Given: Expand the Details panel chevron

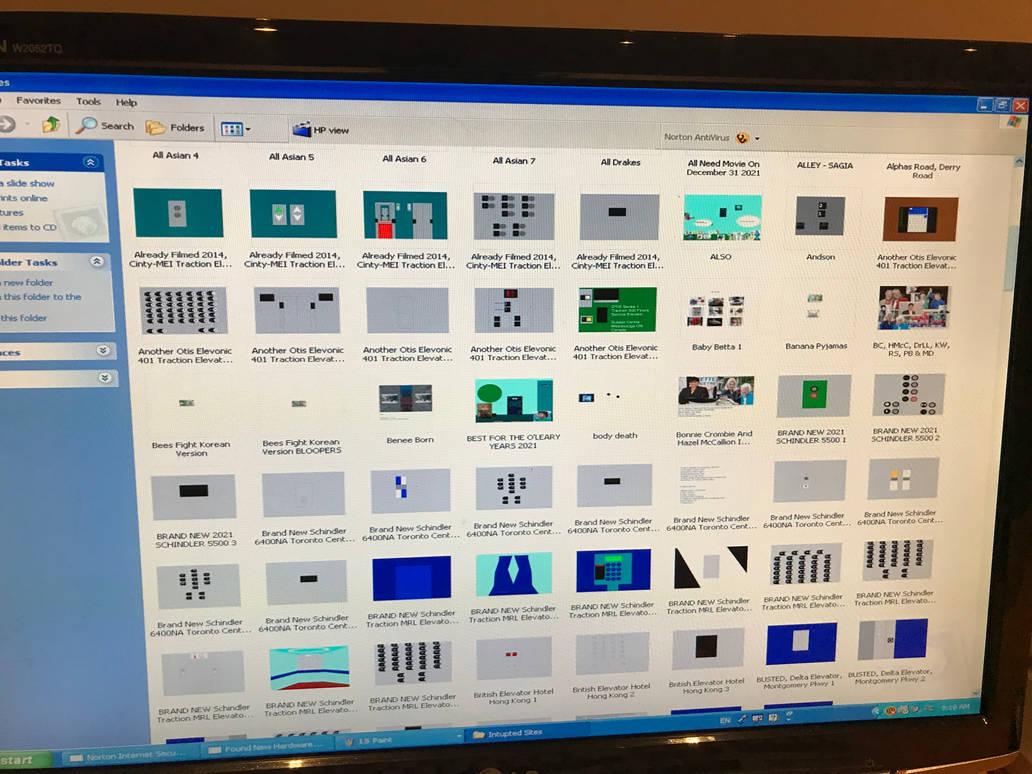Looking at the screenshot, I should pos(104,377).
